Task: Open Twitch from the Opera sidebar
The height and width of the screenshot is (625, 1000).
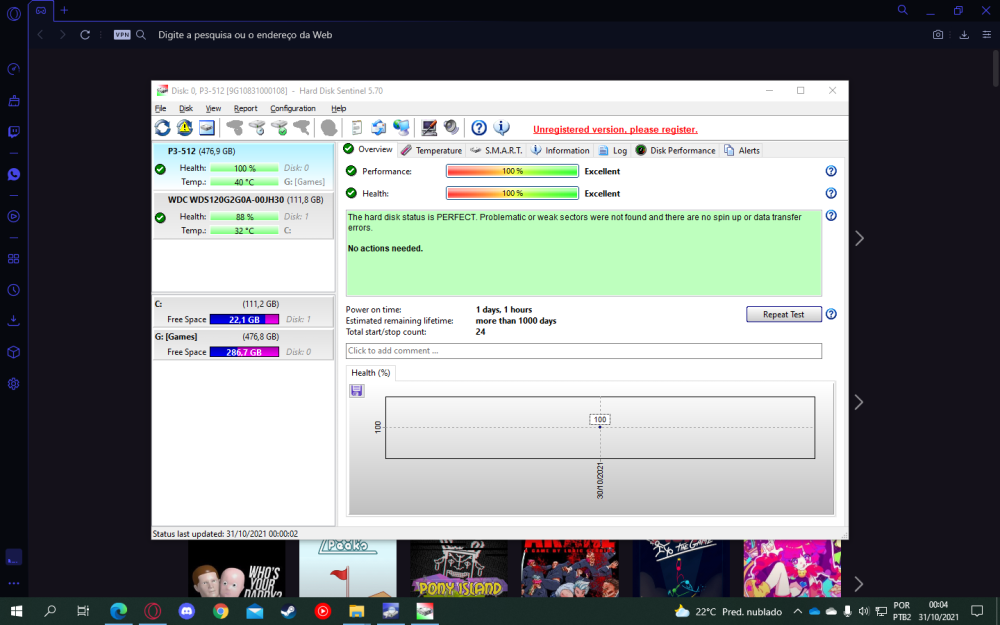Action: click(14, 131)
